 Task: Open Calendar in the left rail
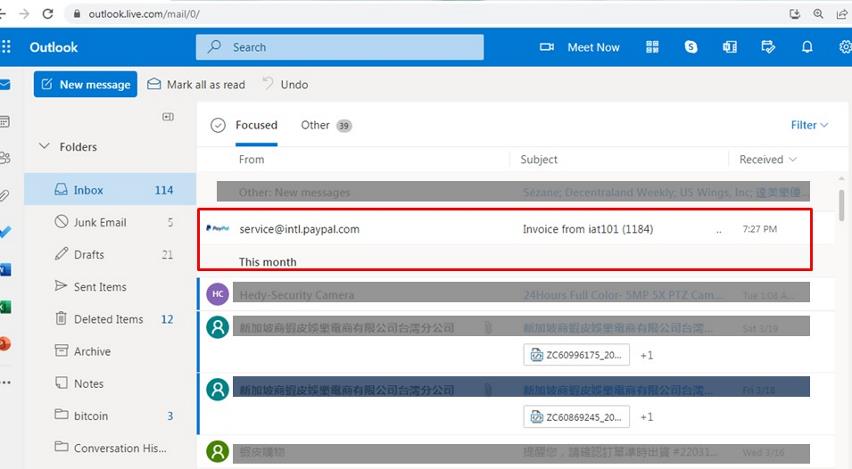click(5, 121)
